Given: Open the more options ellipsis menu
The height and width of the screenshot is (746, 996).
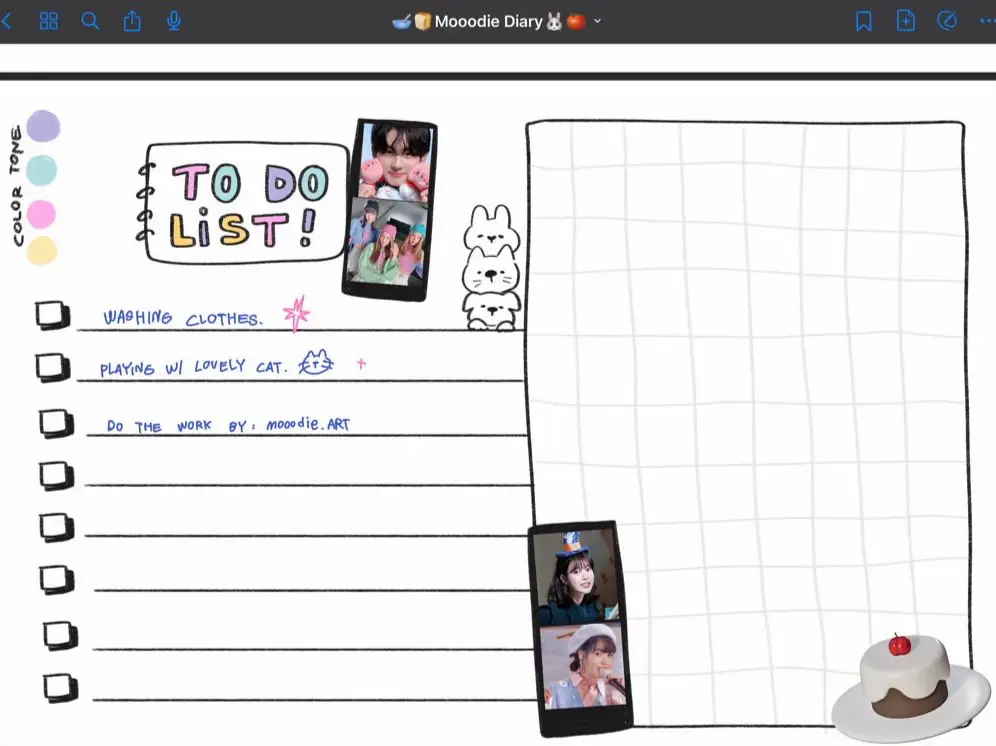Looking at the screenshot, I should click(982, 20).
